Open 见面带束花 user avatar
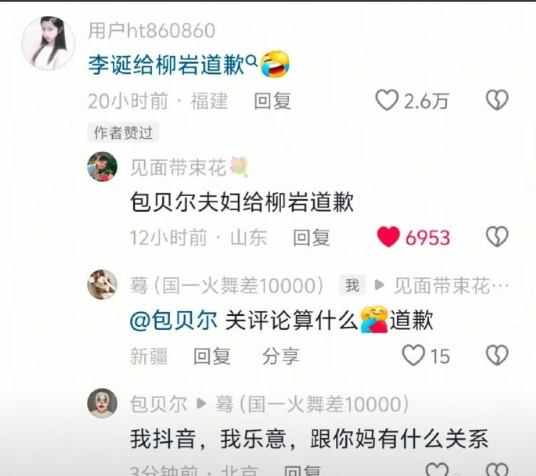Screen dimensions: 536x476 [x=102, y=167]
